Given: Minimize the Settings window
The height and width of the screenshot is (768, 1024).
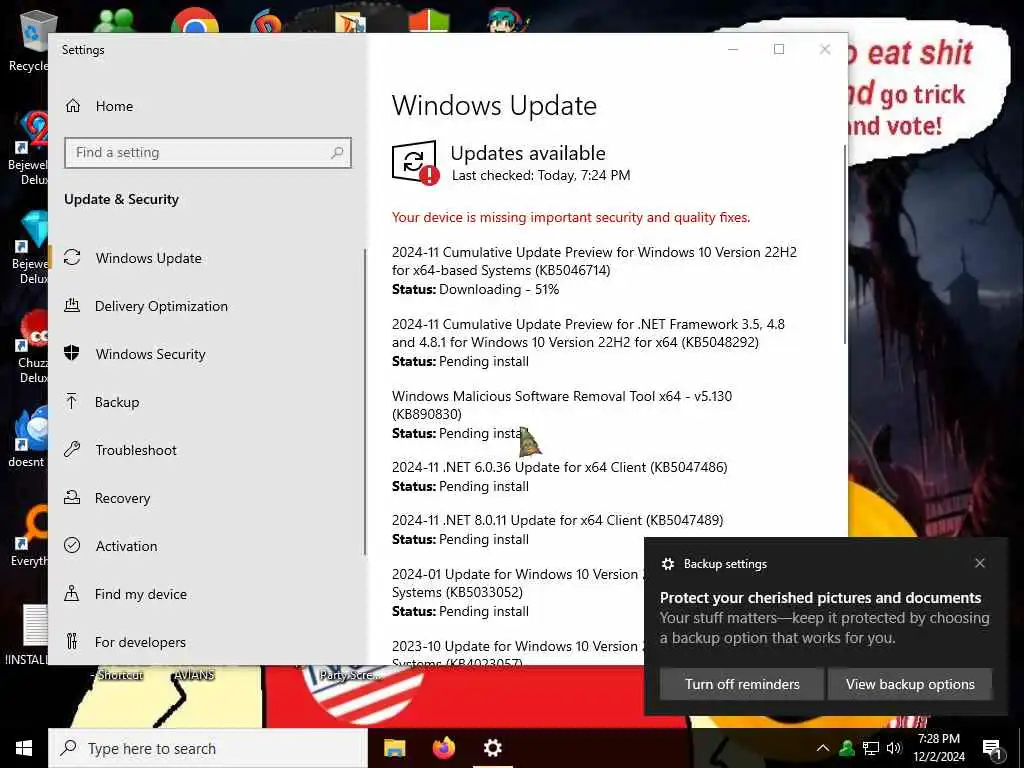Looking at the screenshot, I should pyautogui.click(x=733, y=50).
